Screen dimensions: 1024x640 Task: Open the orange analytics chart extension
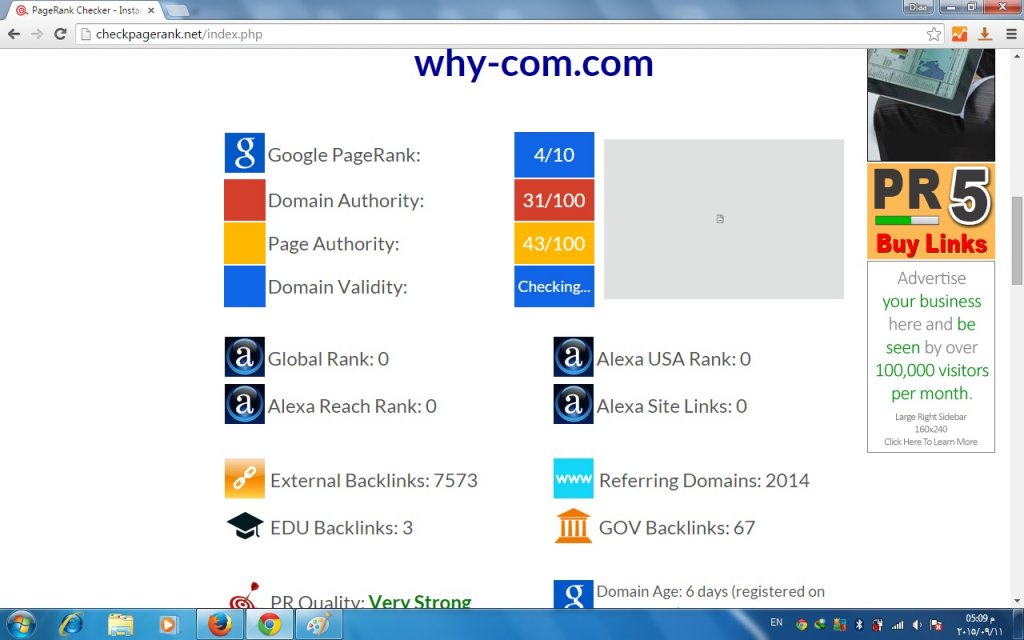959,34
